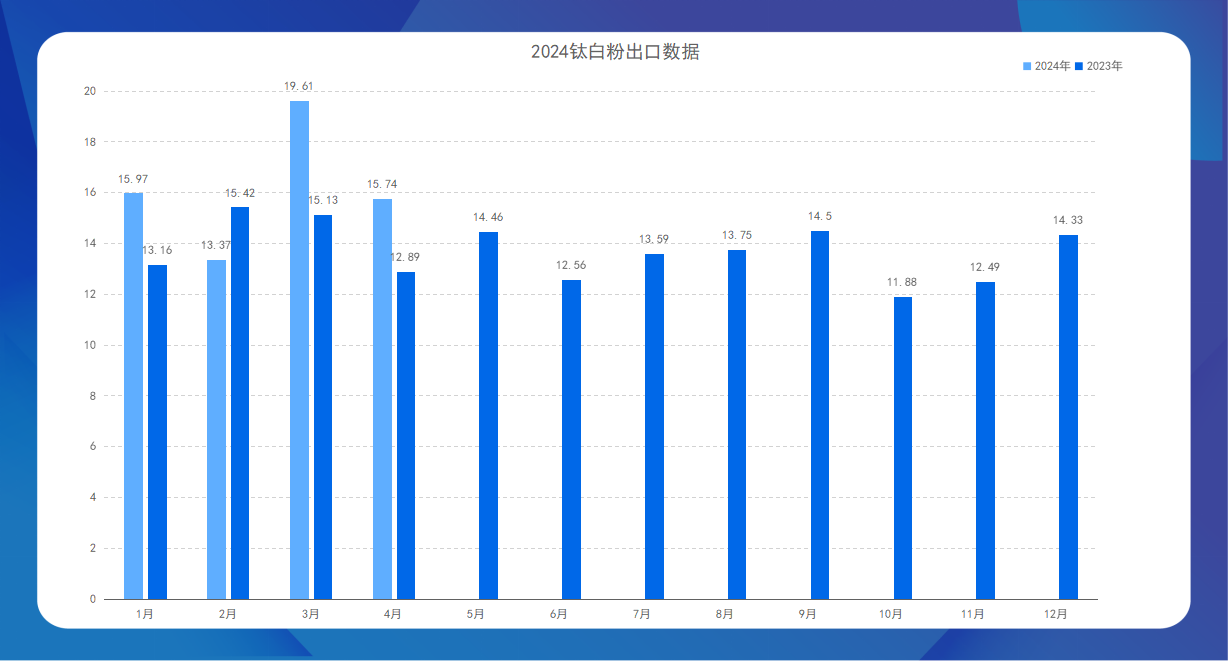Click the 2024 March bar labeled 19.61

(299, 350)
